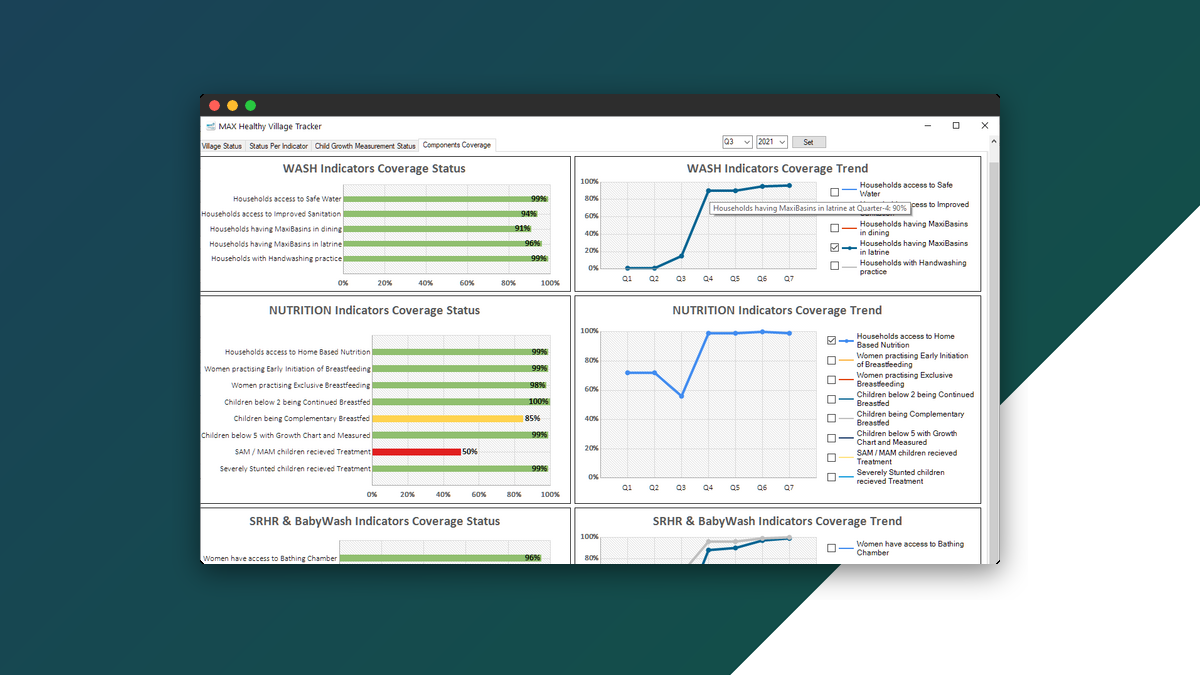Tick Women have access to Bathing Chamber
The width and height of the screenshot is (1200, 675).
pyautogui.click(x=832, y=548)
